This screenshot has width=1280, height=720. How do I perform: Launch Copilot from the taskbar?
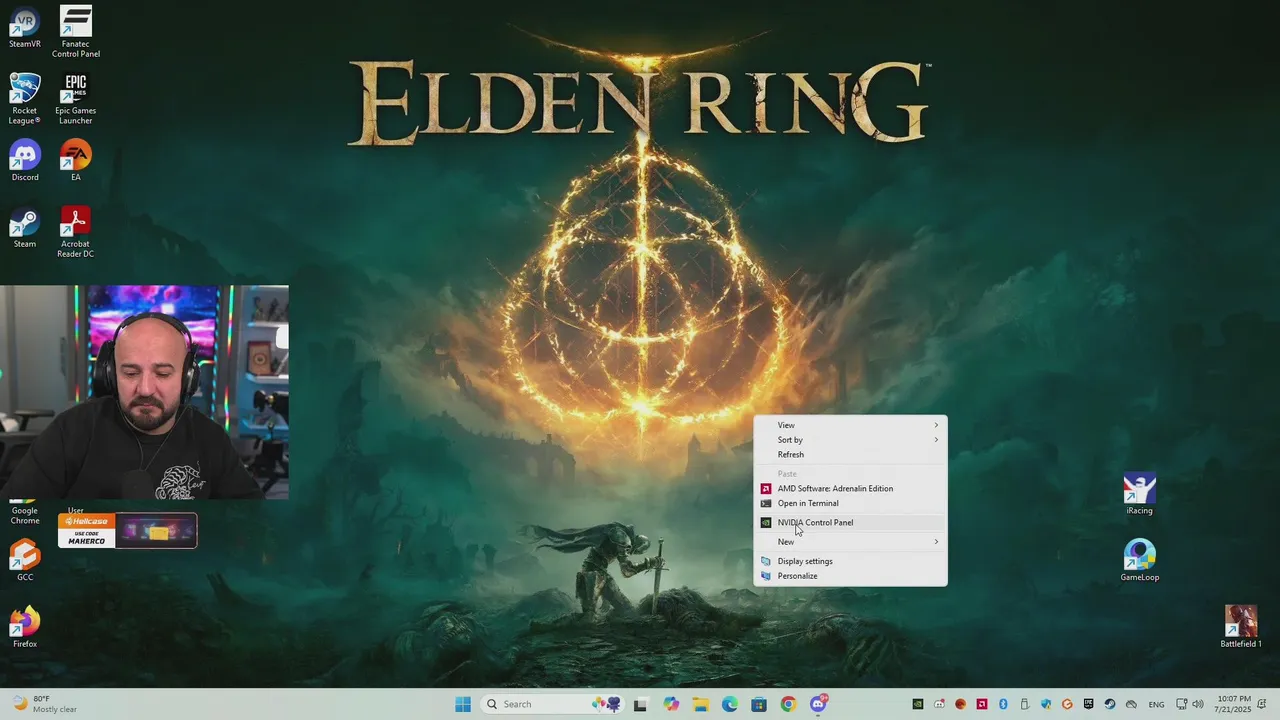pos(670,704)
